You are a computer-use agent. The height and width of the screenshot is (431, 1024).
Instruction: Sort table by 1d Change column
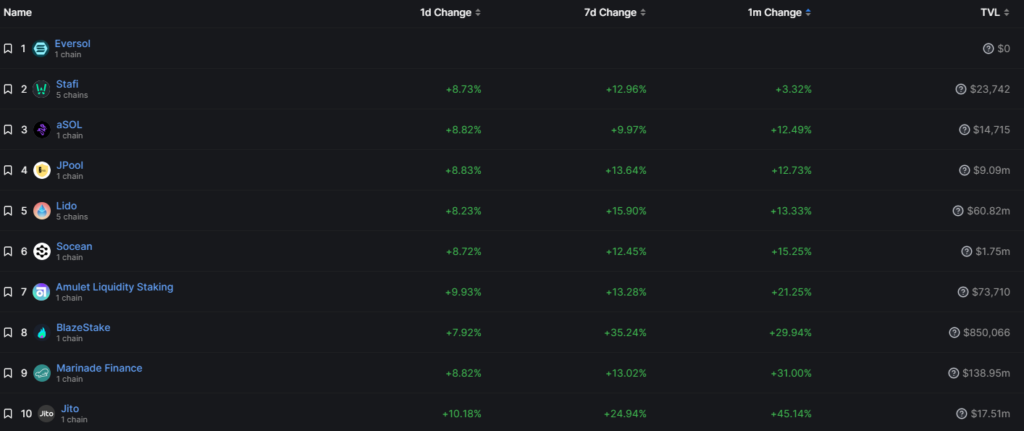coord(450,12)
